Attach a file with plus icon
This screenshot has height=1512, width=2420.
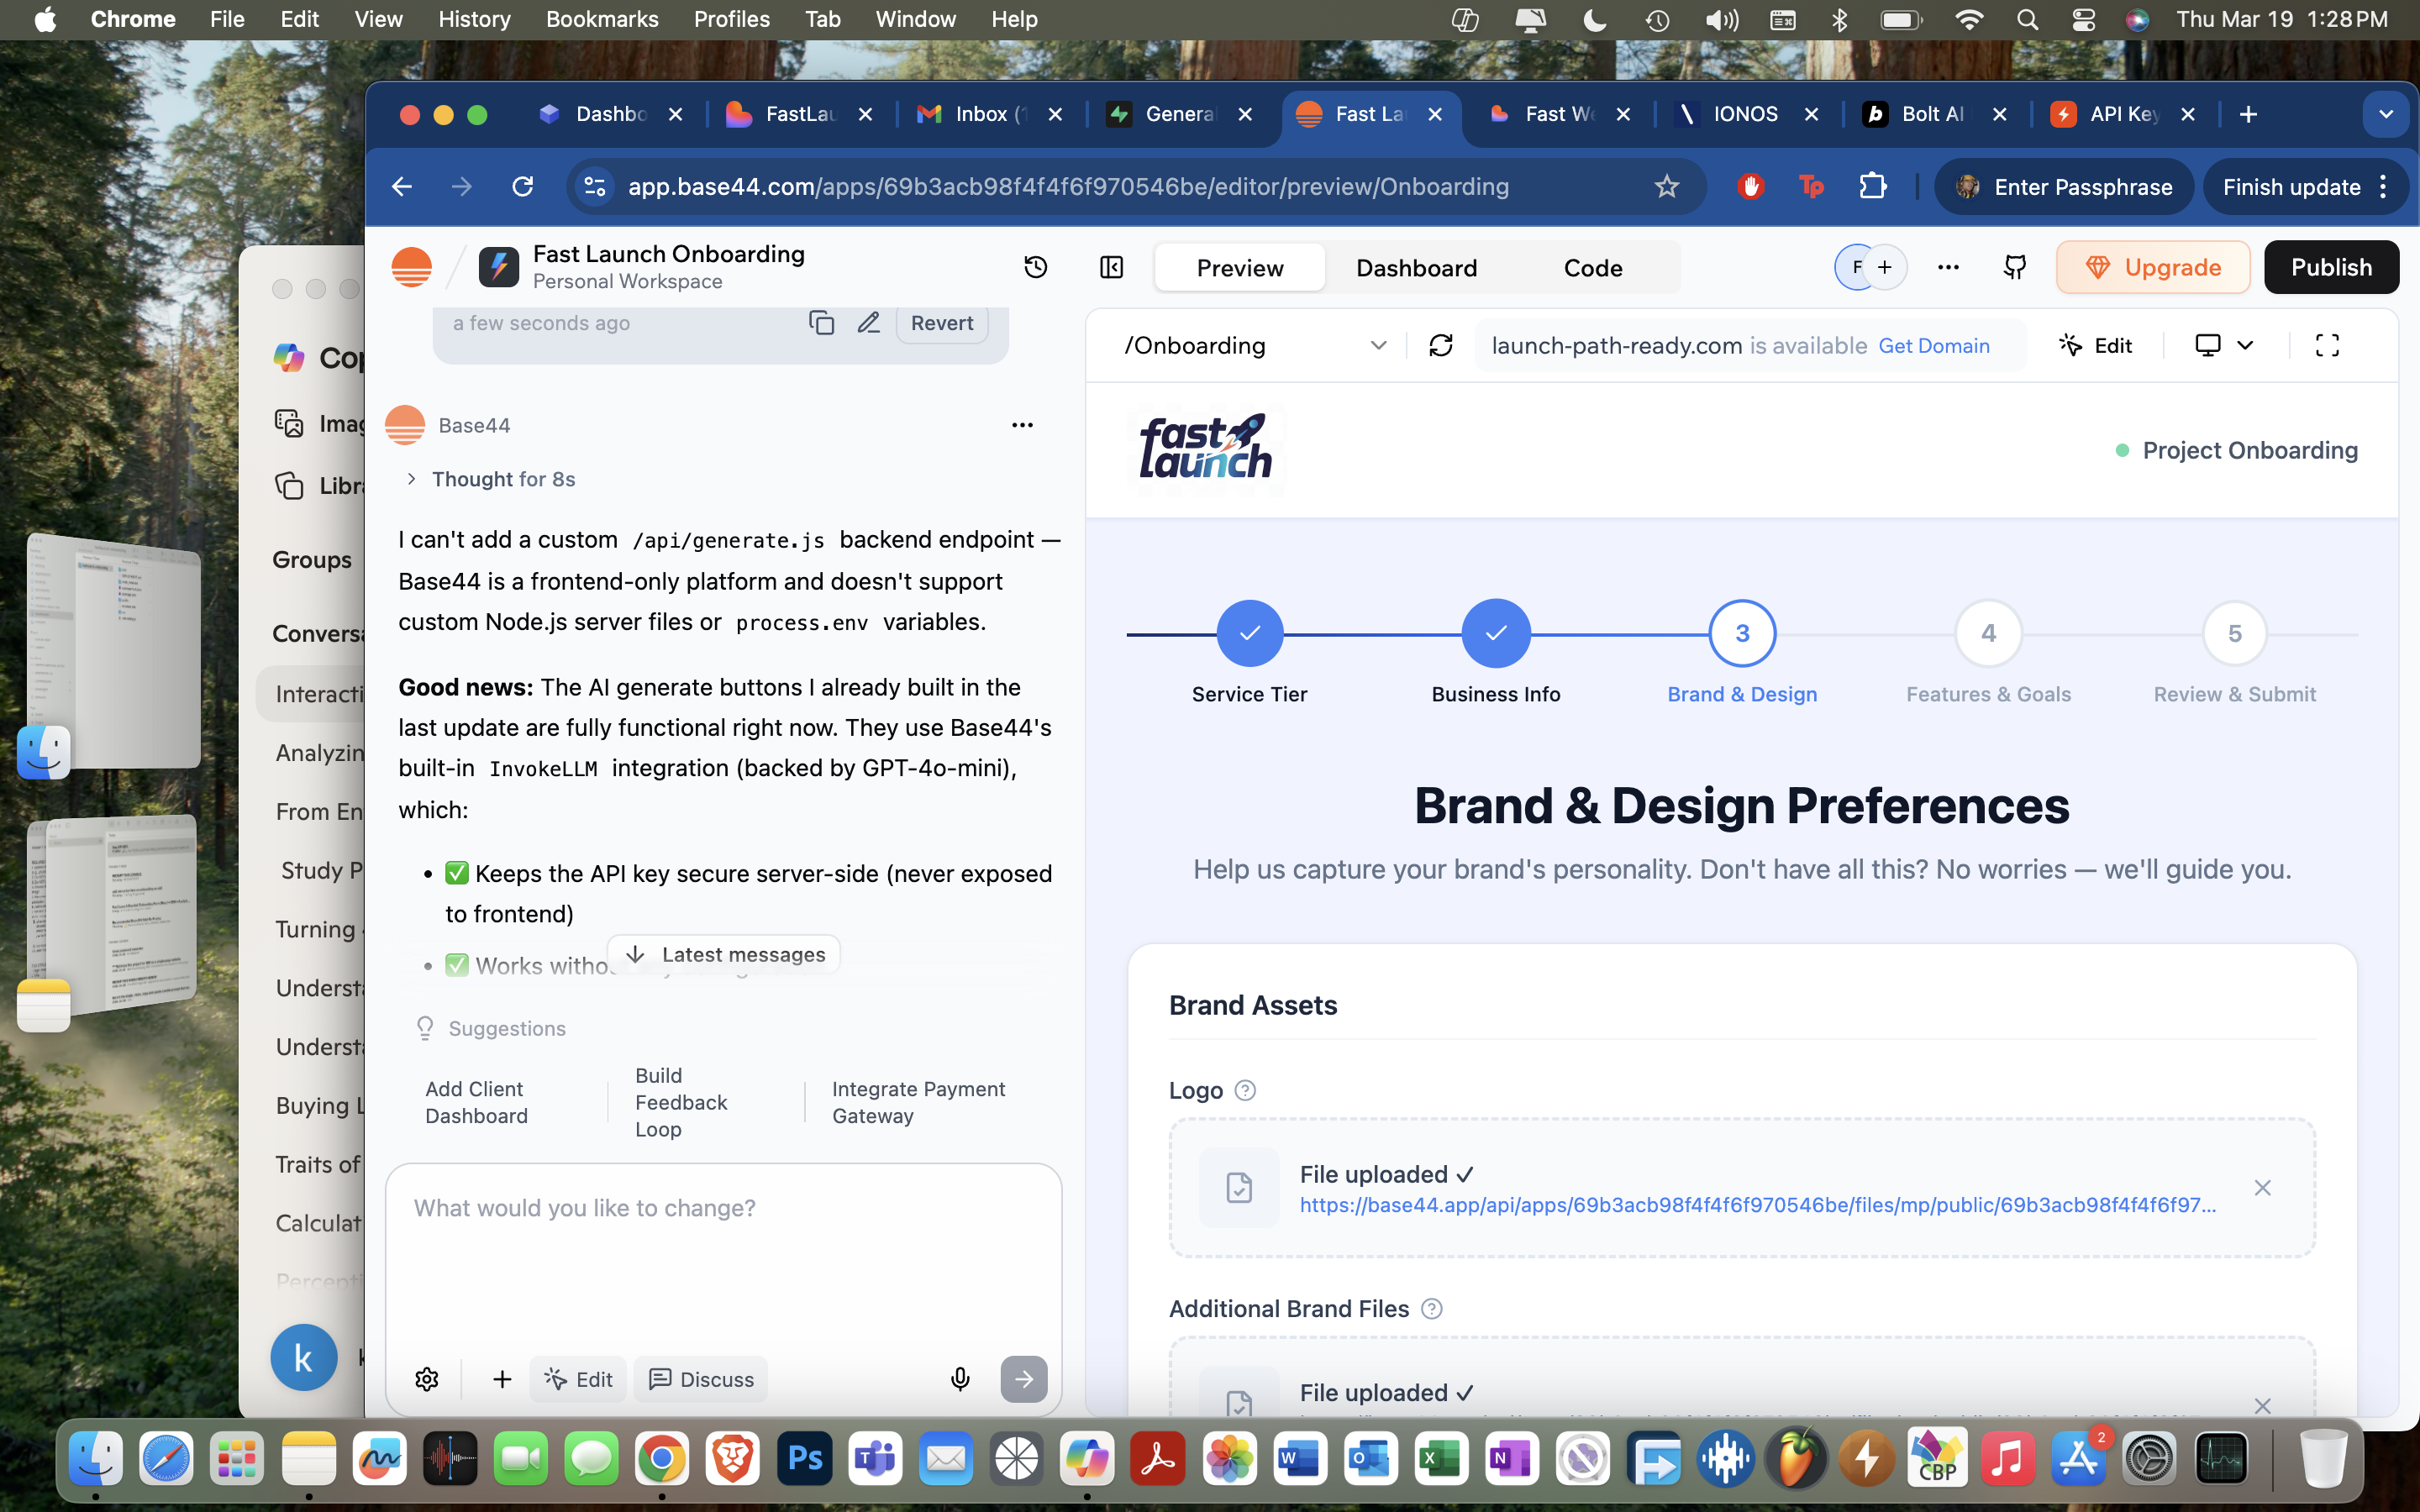[502, 1379]
